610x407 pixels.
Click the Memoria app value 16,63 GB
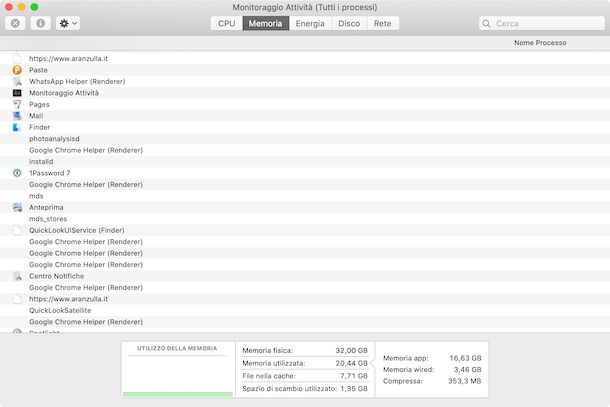coord(465,358)
